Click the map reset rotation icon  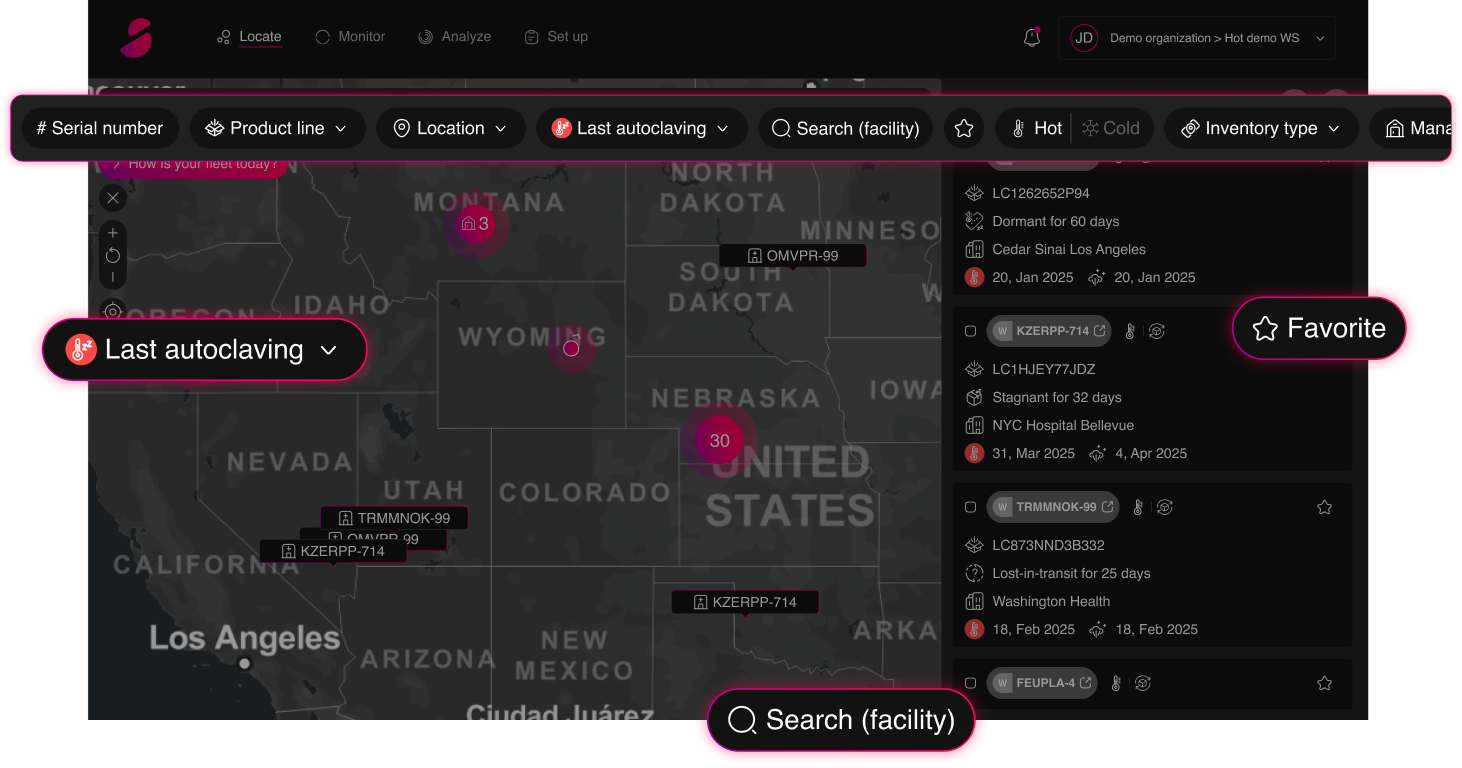(x=113, y=255)
